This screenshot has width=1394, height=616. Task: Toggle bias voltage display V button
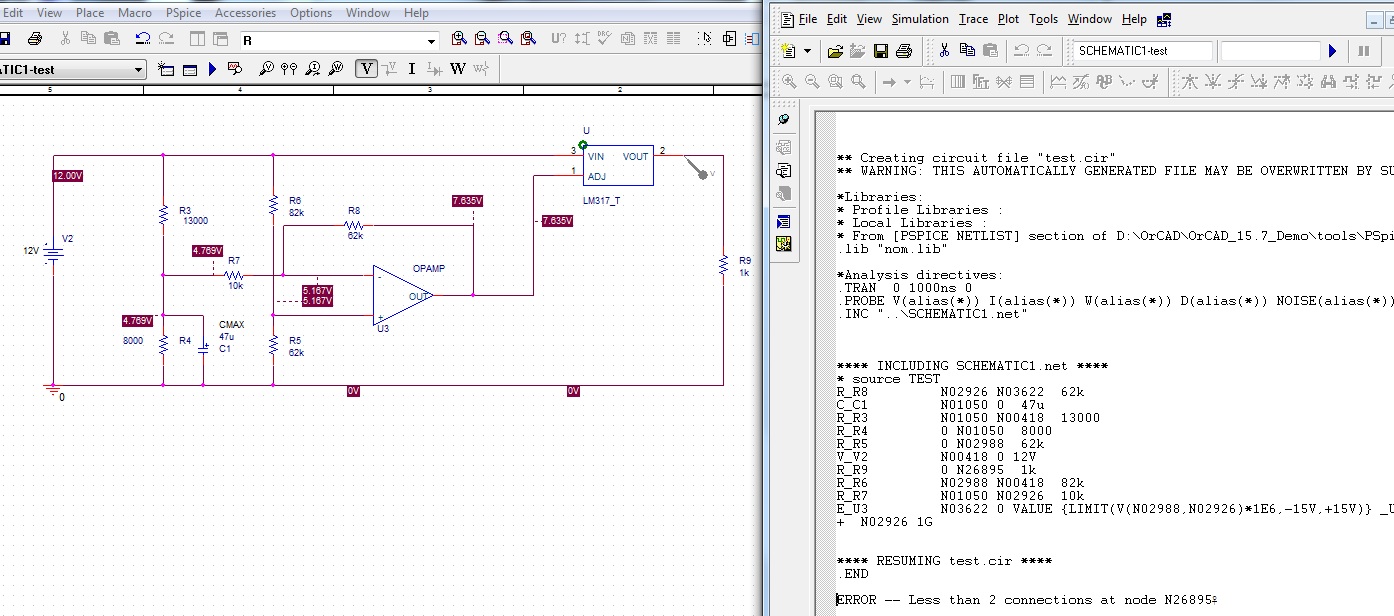click(367, 69)
